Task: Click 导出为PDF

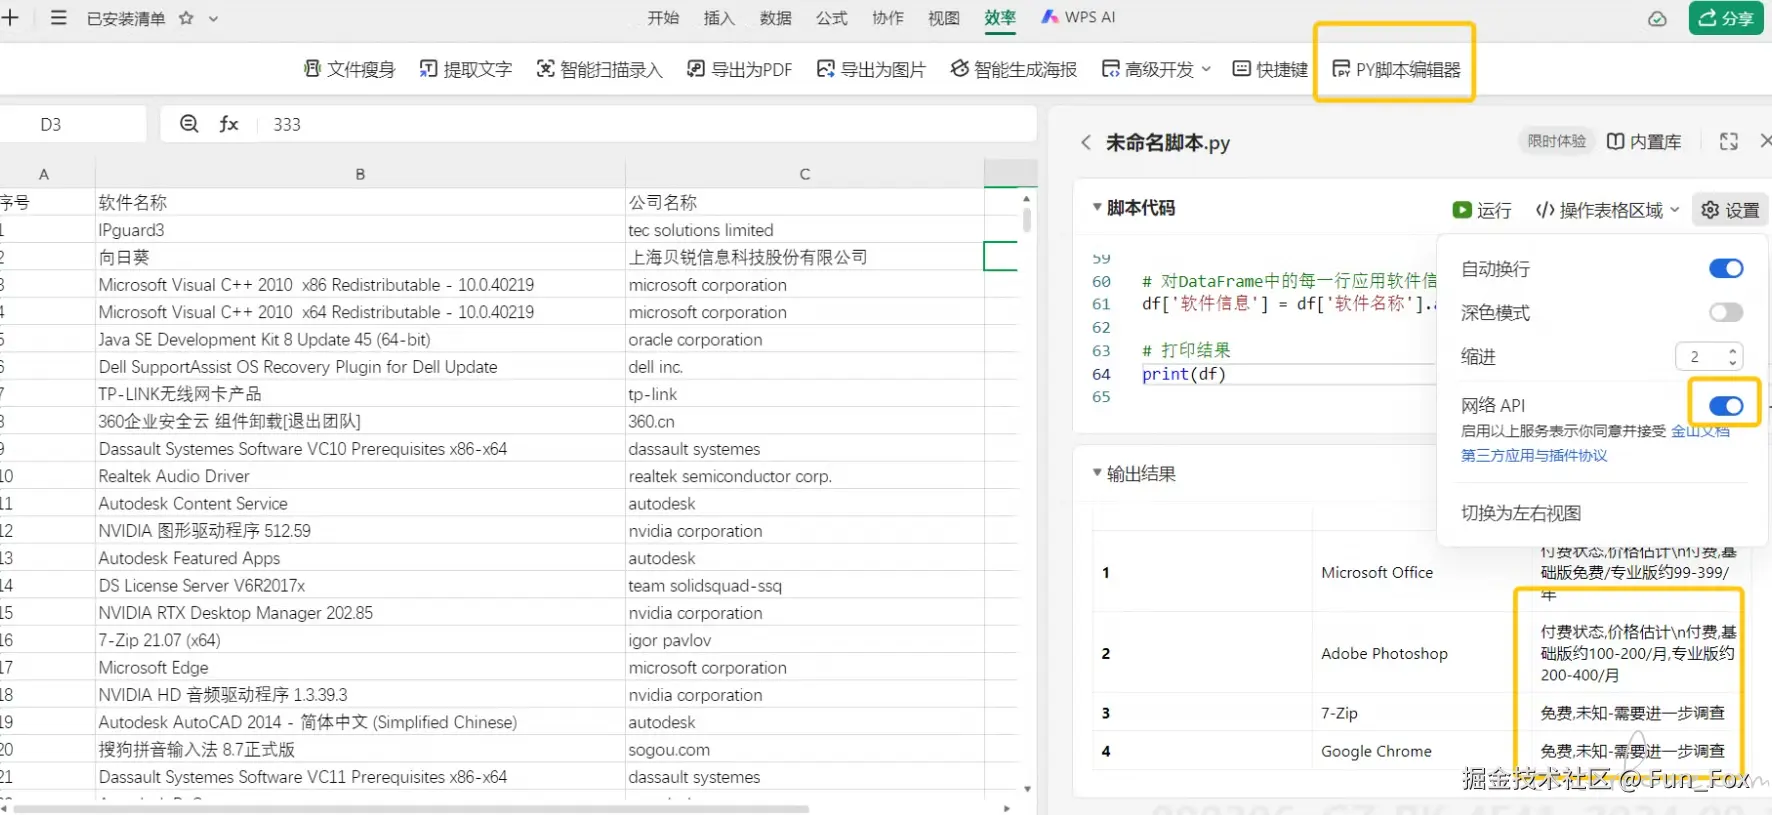Action: [x=739, y=69]
